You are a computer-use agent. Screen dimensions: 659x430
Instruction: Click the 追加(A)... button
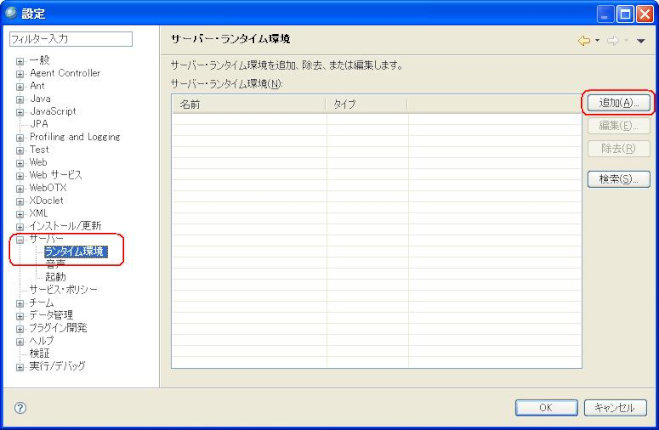pyautogui.click(x=617, y=103)
